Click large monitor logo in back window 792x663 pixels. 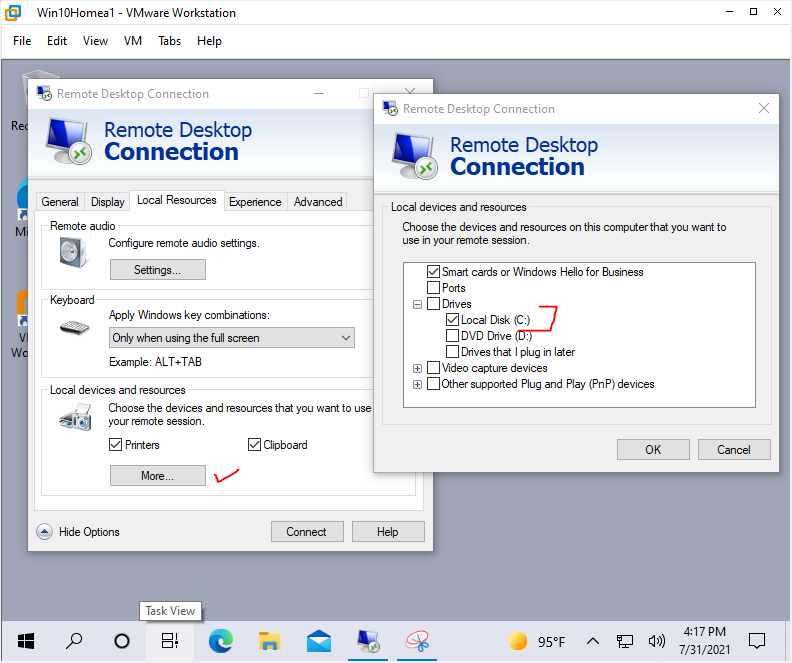[69, 141]
